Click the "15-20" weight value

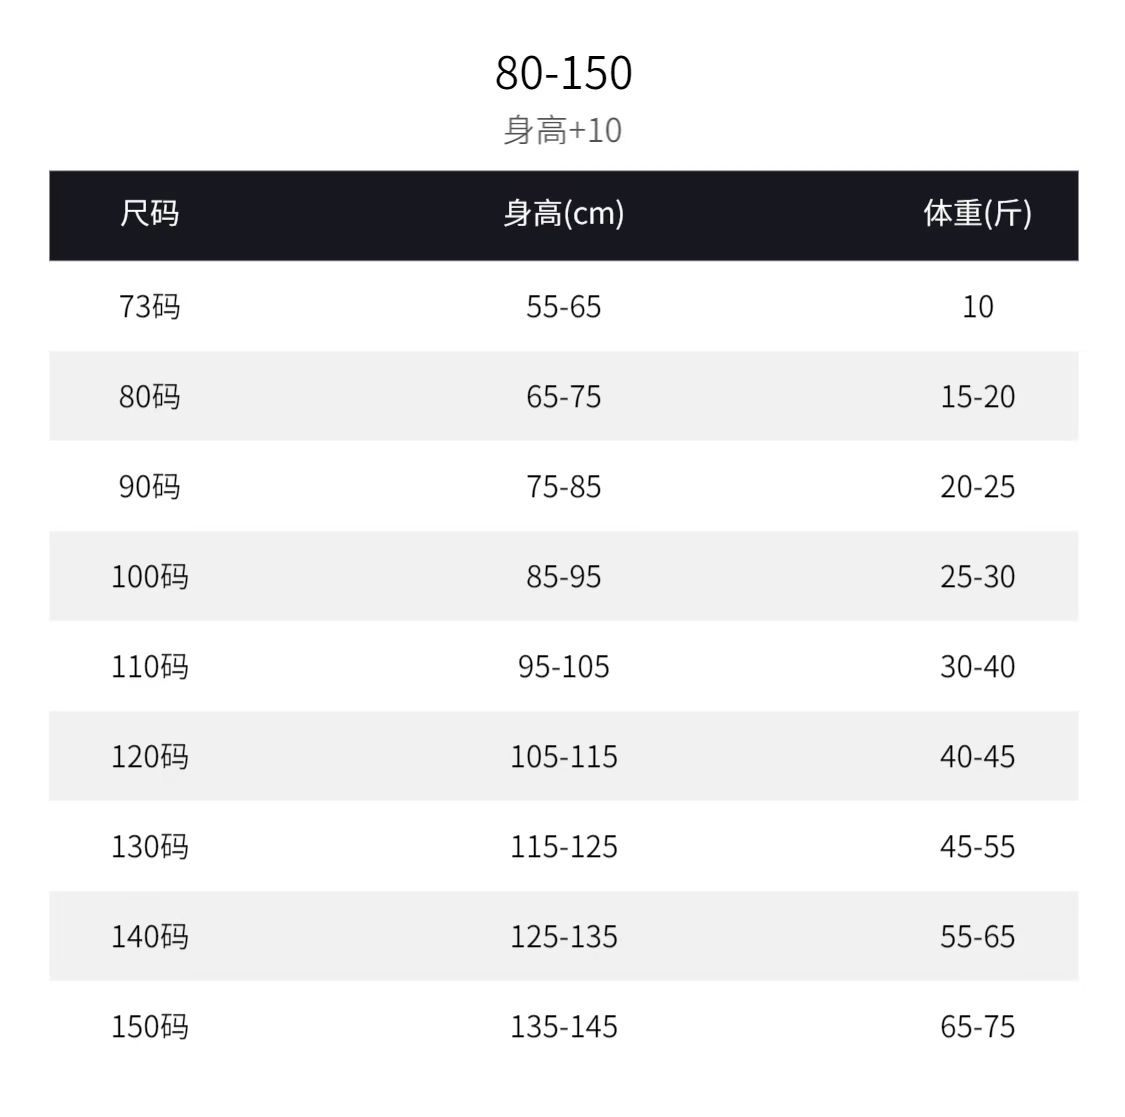click(x=977, y=396)
